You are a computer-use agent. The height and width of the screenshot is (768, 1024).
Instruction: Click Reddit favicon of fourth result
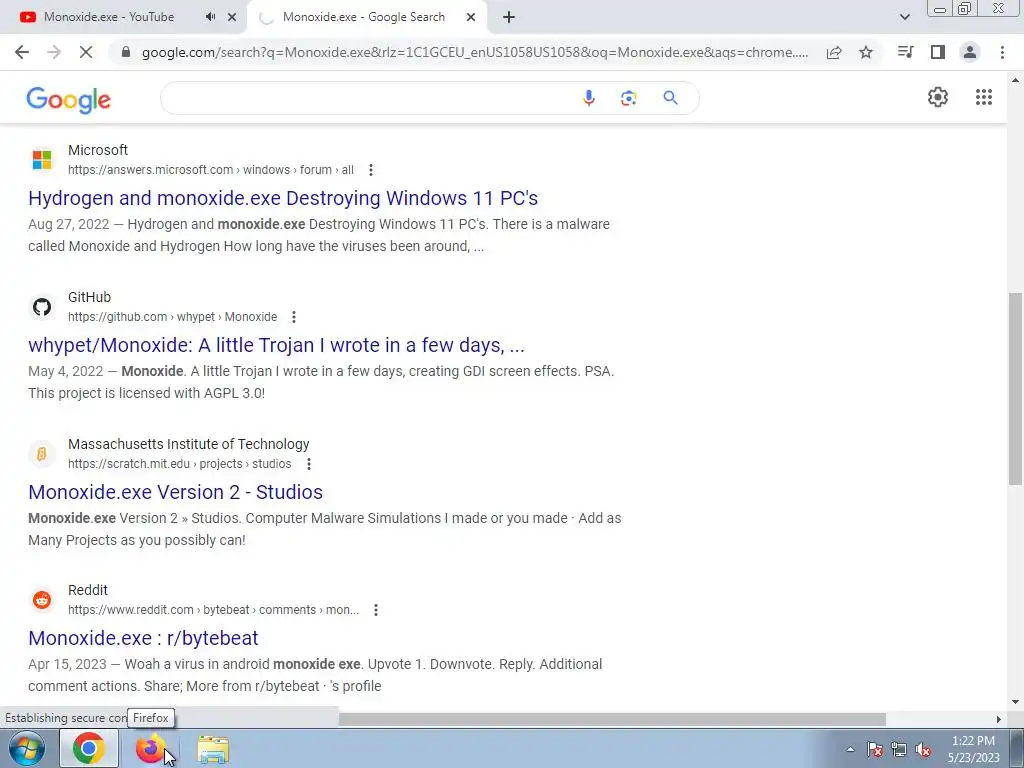[x=42, y=600]
